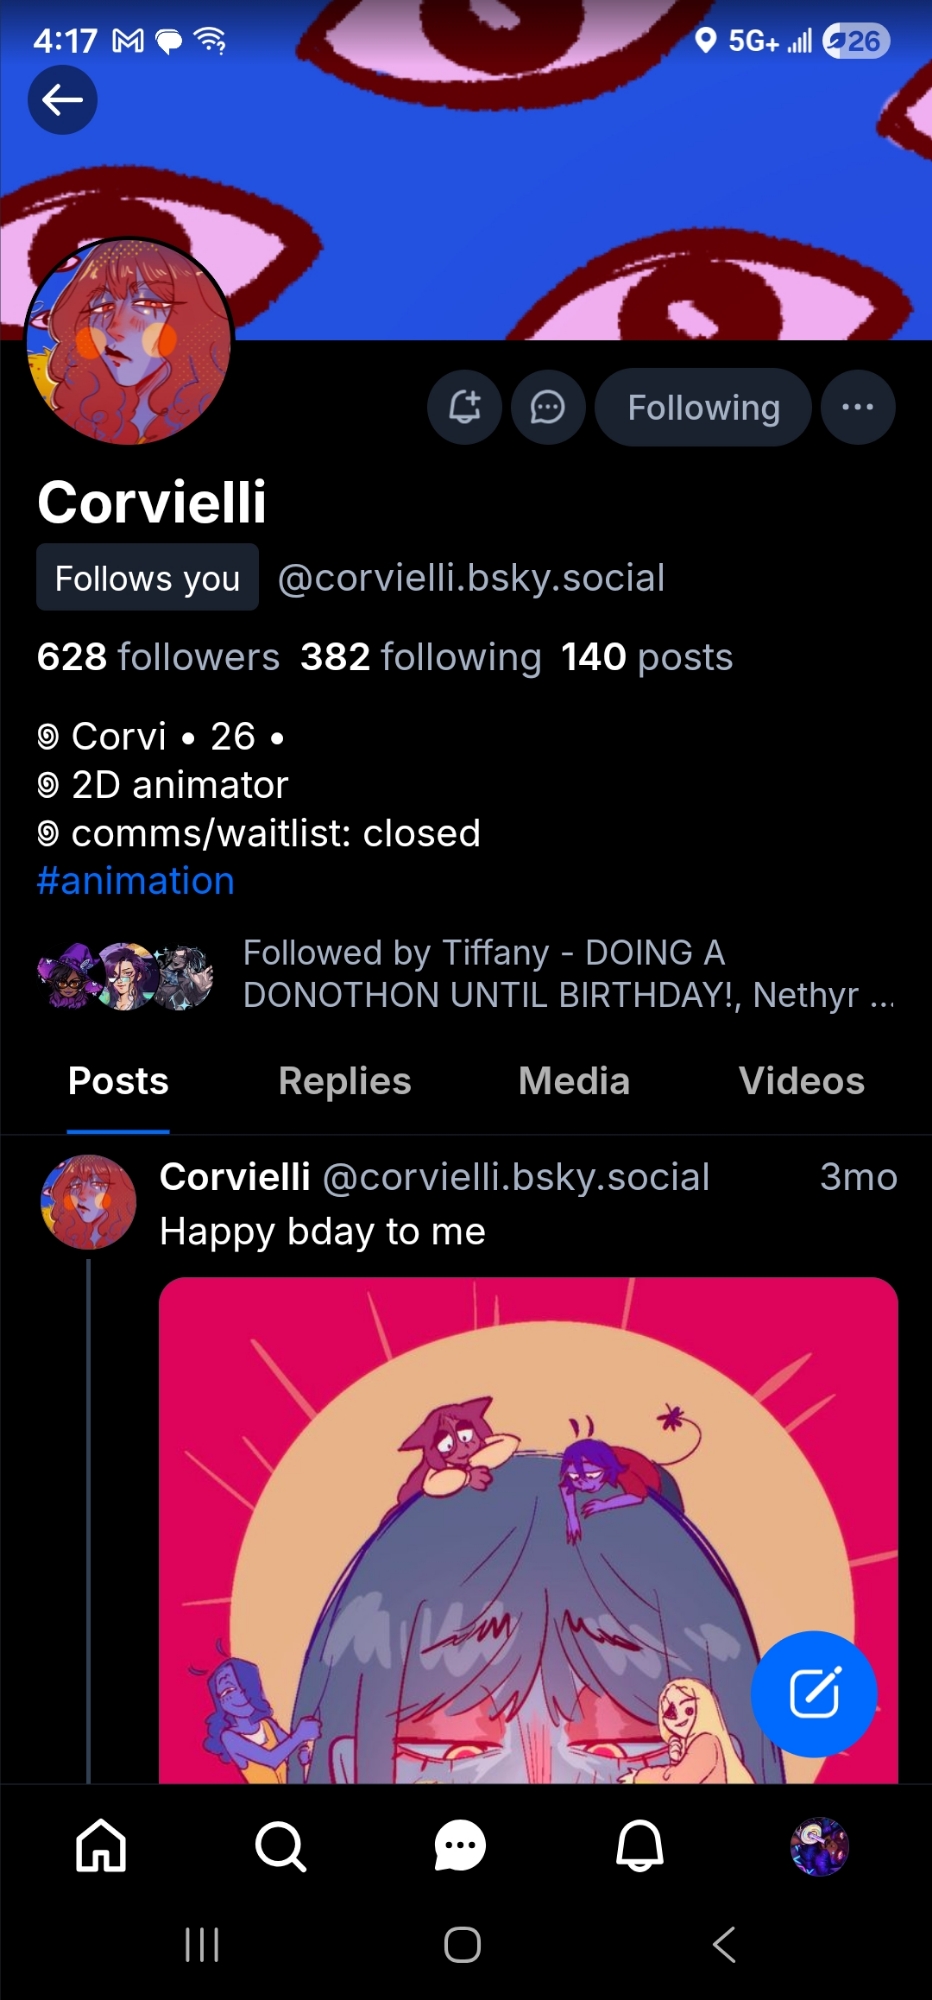View the 628 followers list
This screenshot has height=2000, width=932.
point(158,657)
